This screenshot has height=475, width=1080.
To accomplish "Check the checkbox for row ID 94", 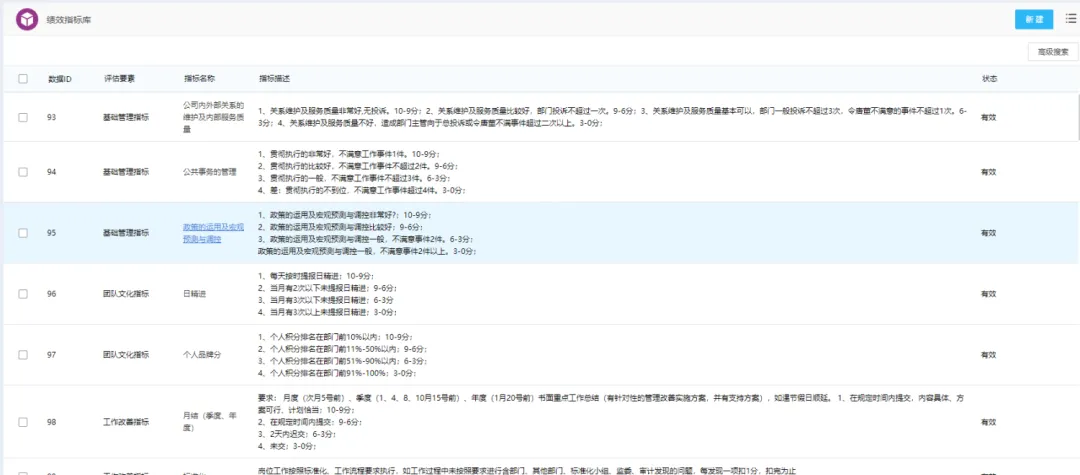I will point(23,172).
